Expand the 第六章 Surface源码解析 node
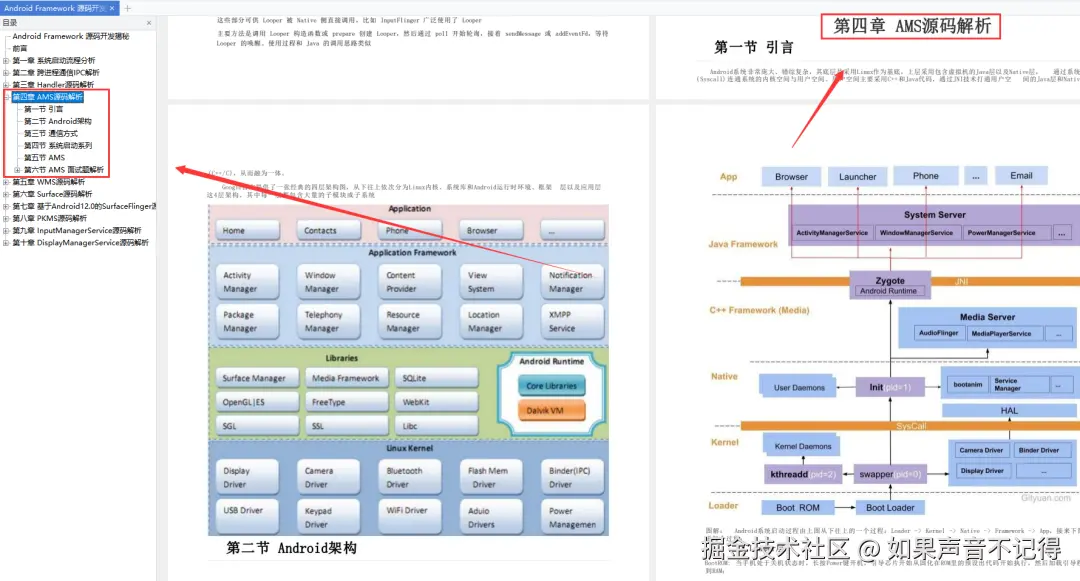Screen dimensions: 1080x581 [6, 194]
